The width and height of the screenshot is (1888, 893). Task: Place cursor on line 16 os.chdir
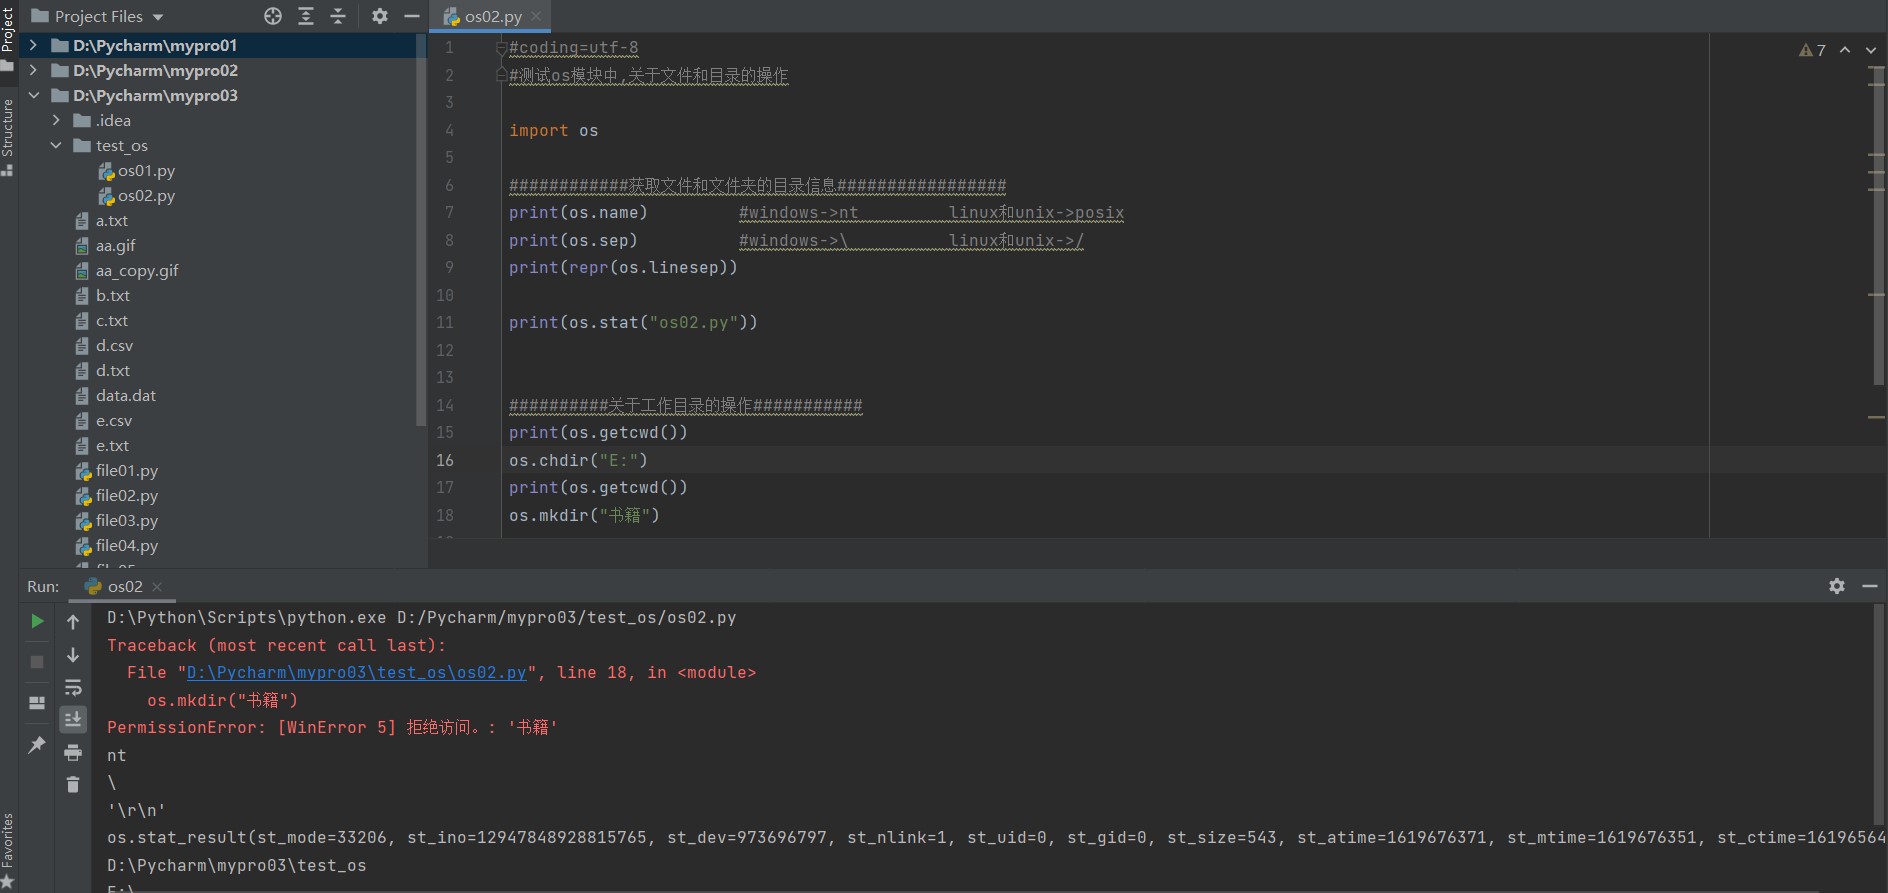click(x=578, y=460)
